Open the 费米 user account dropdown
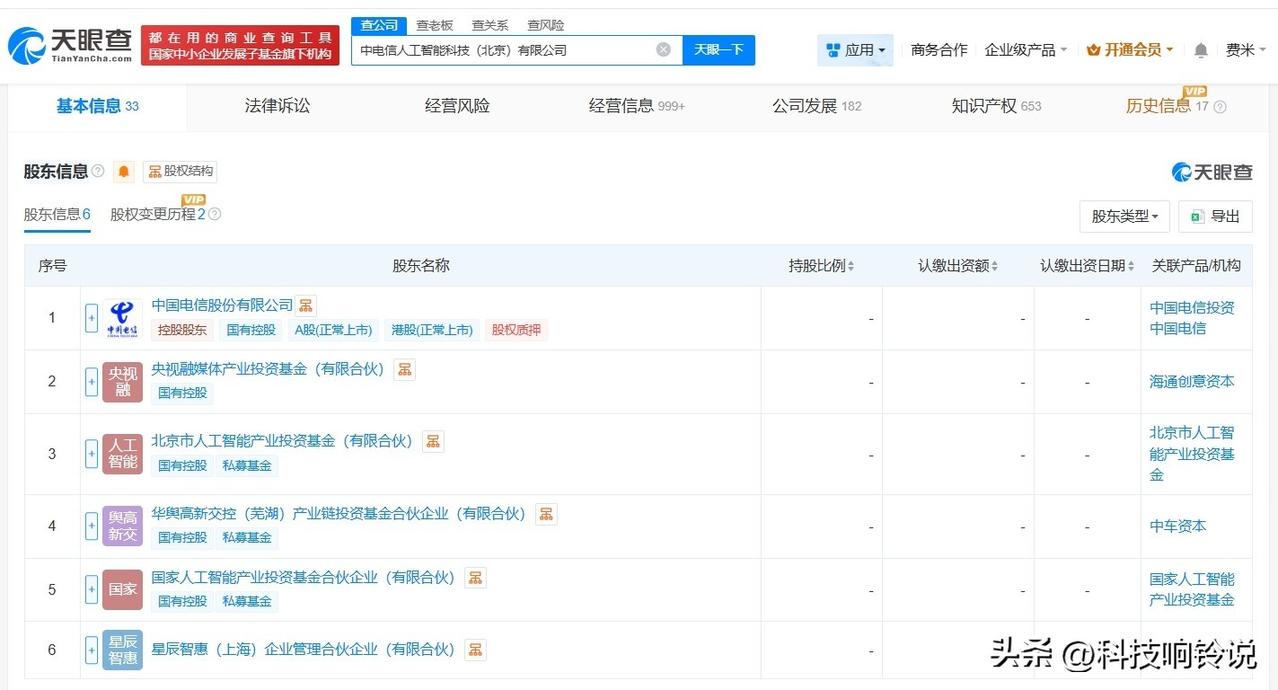The width and height of the screenshot is (1278, 690). [1247, 50]
